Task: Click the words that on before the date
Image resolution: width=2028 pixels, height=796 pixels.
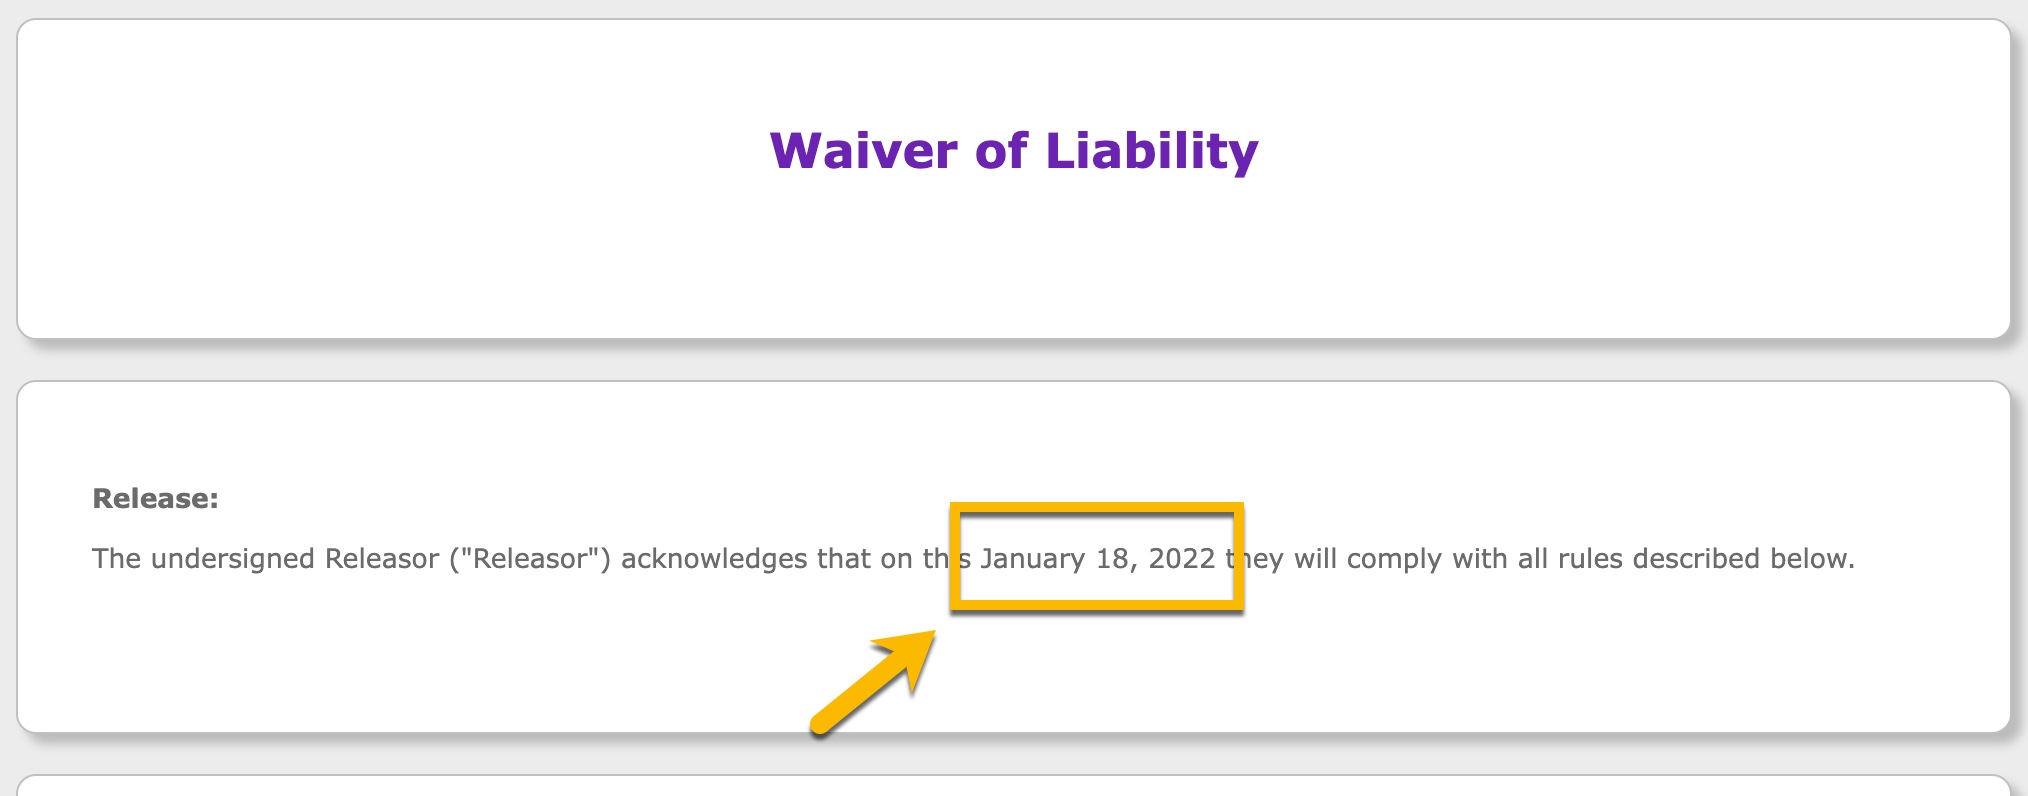Action: pyautogui.click(x=864, y=558)
